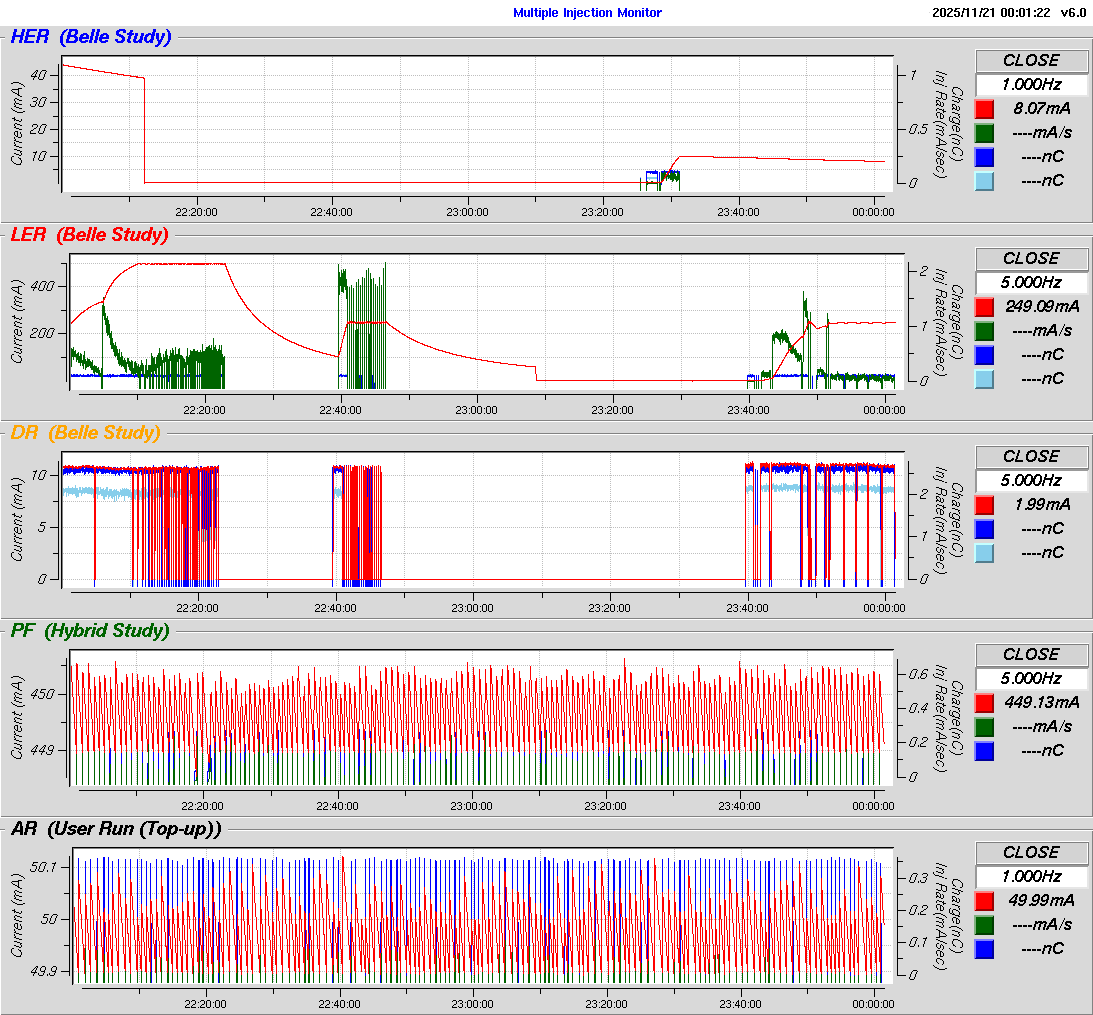
Task: Click the 1.000Hz rate field in HER panel
Action: pyautogui.click(x=1031, y=85)
